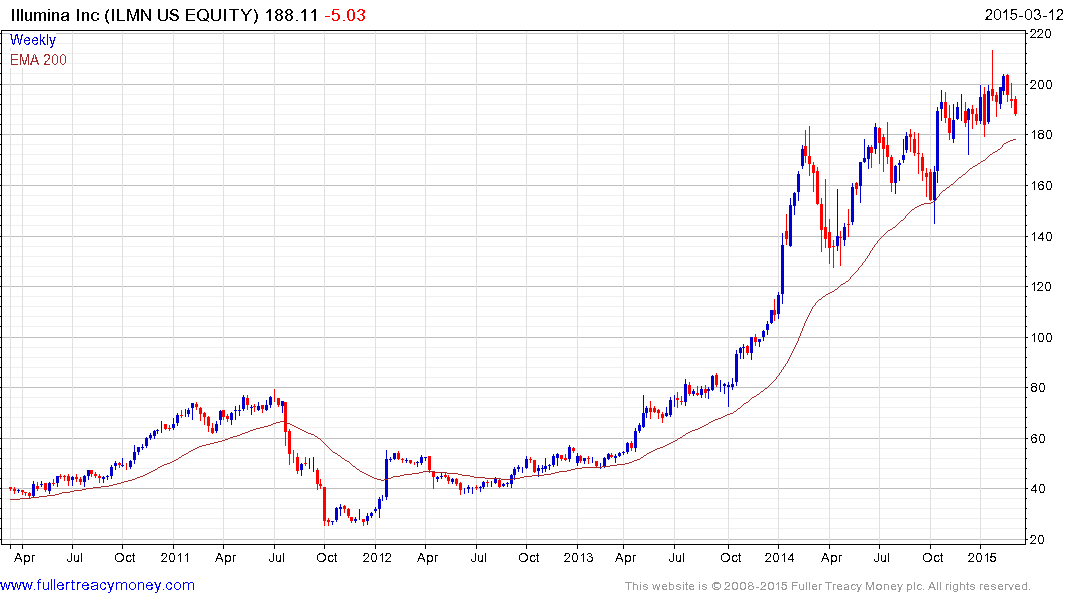
Task: Click the 220 price axis label
Action: [1041, 34]
